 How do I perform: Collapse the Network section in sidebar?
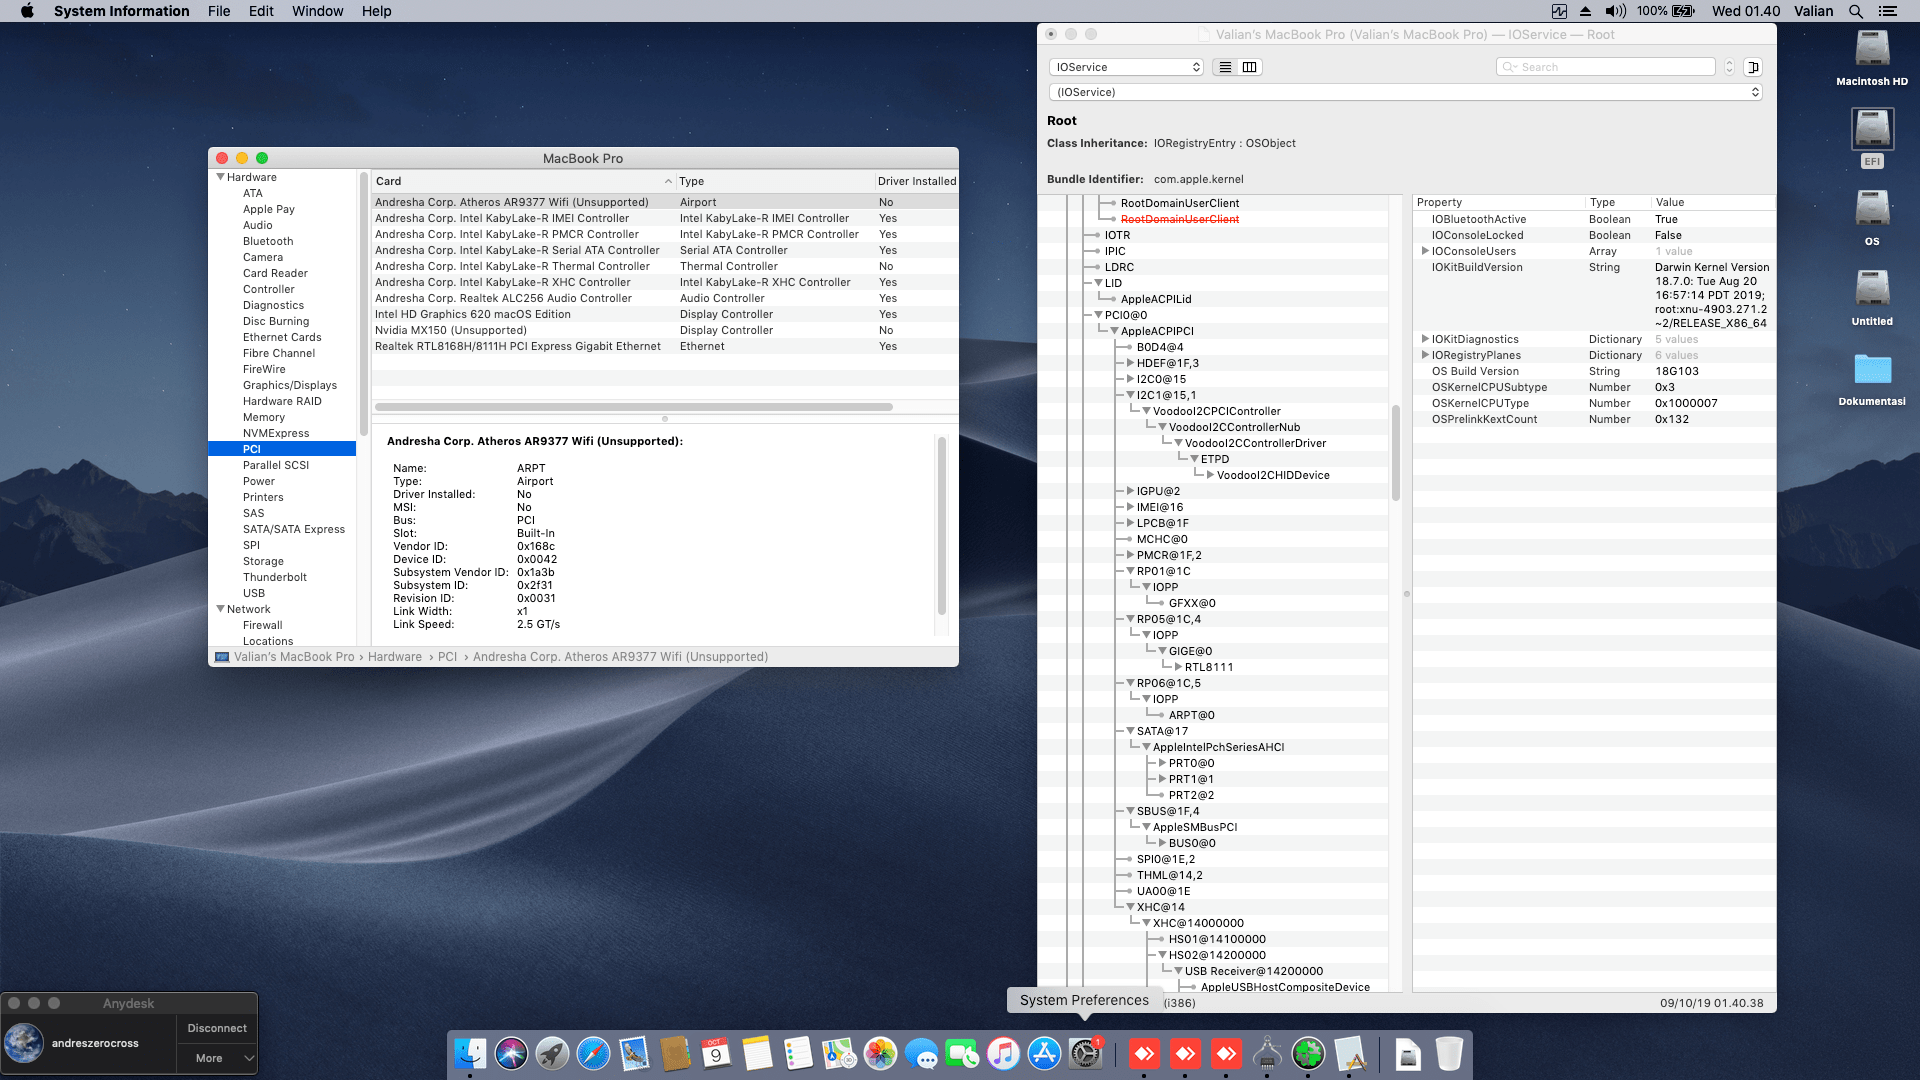coord(221,609)
